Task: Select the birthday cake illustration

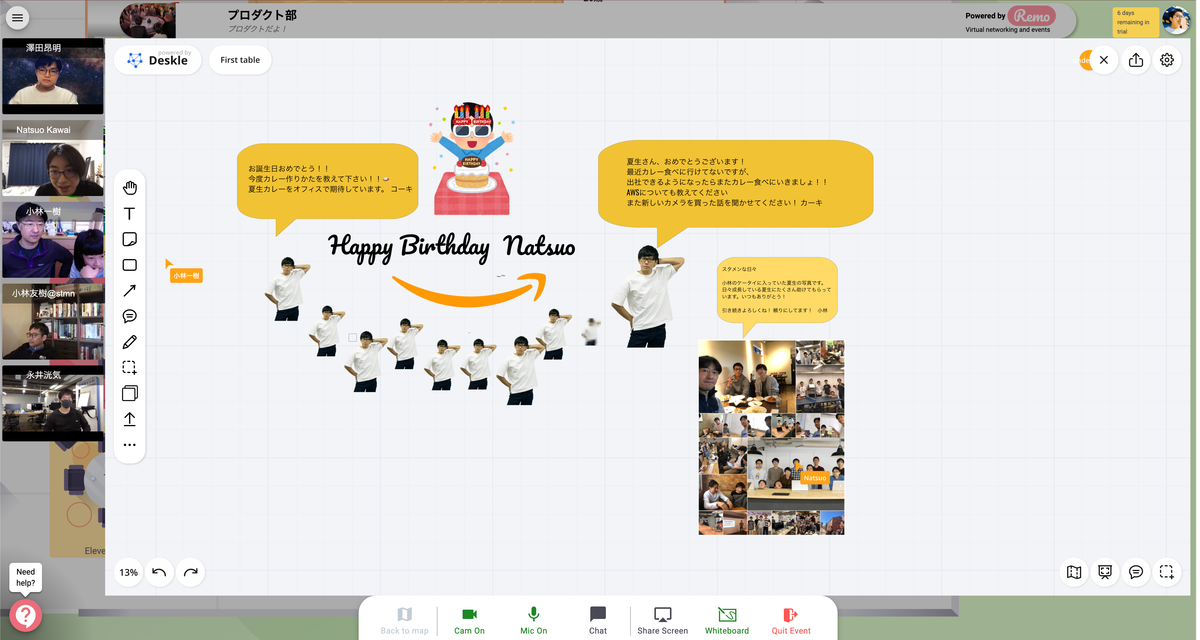Action: (471, 157)
